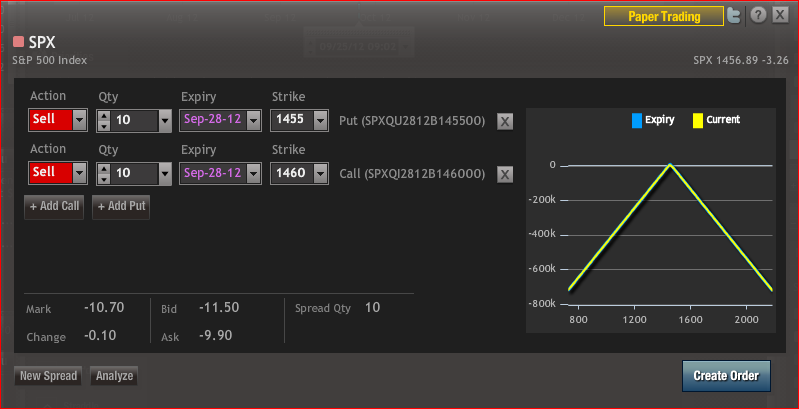Increase quantity on the Put leg

click(x=104, y=116)
